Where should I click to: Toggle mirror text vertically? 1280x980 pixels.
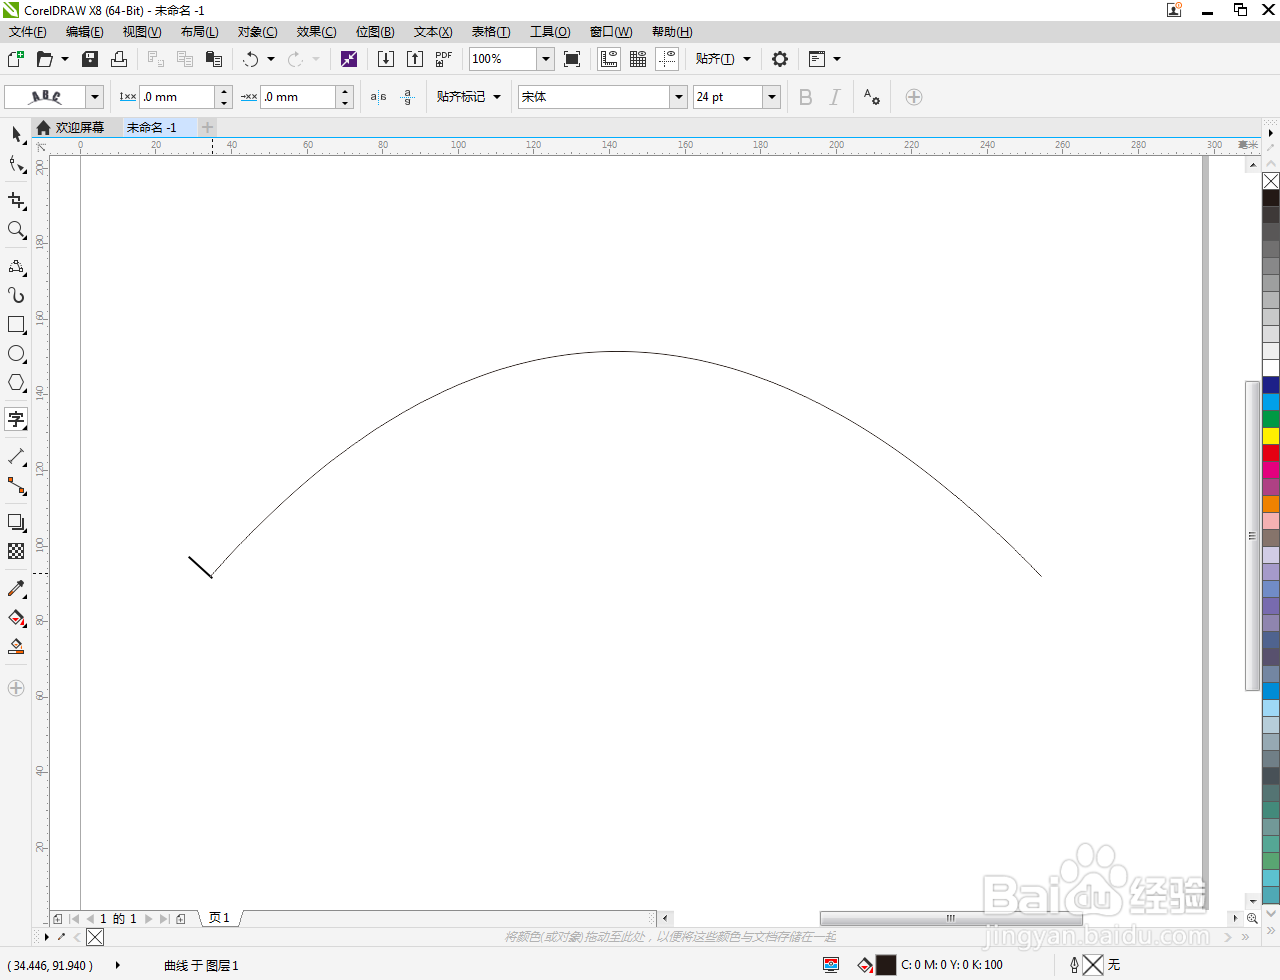tap(407, 97)
